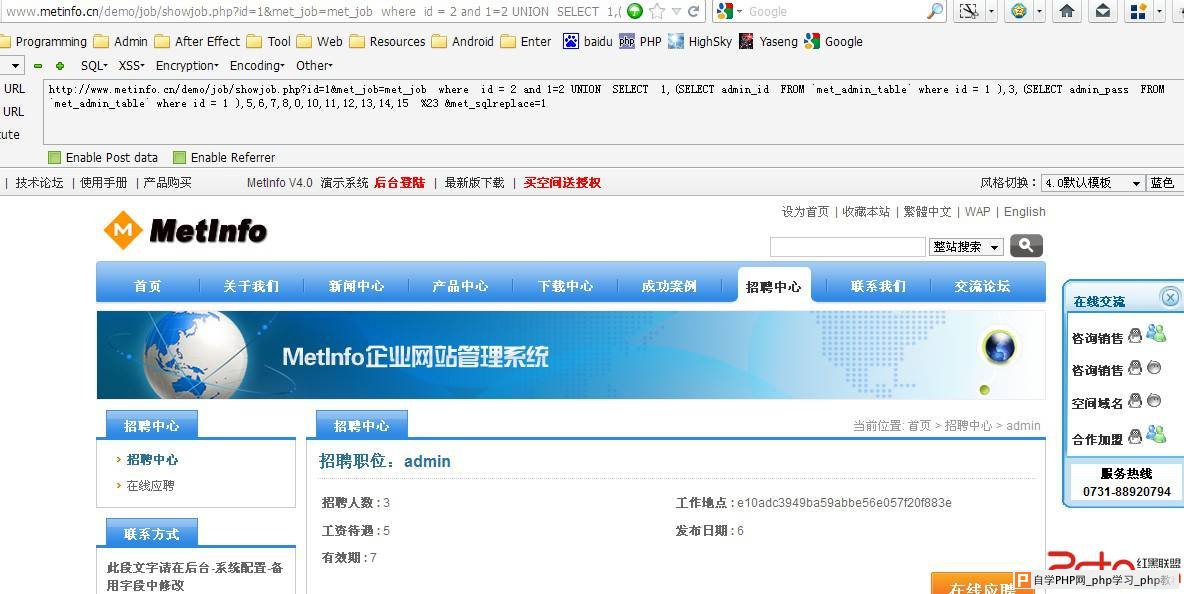
Task: Open the Google bookmark
Action: (x=834, y=42)
